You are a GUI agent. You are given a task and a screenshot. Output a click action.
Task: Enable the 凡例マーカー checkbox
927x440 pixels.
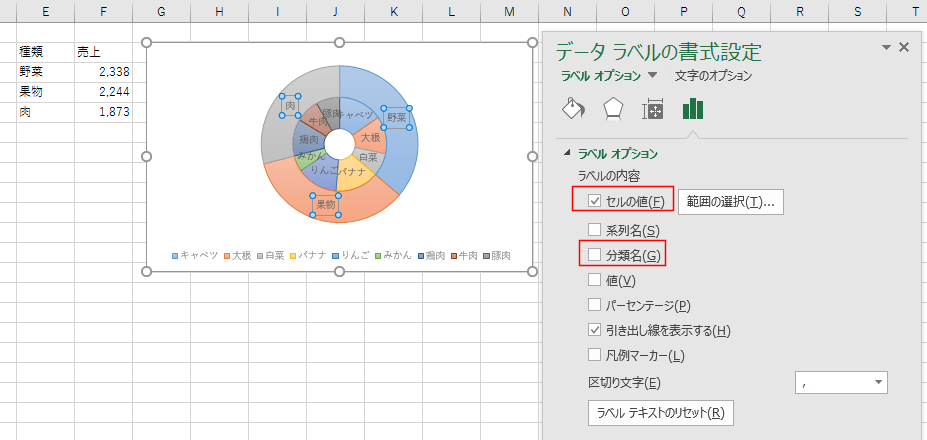click(595, 355)
